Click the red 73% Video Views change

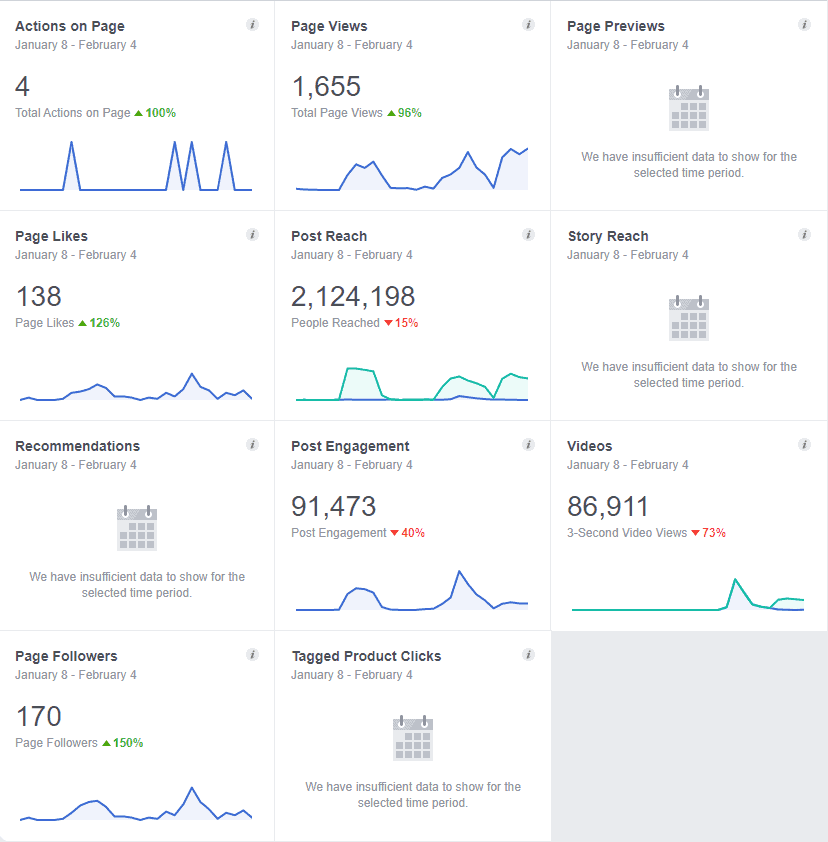point(708,533)
